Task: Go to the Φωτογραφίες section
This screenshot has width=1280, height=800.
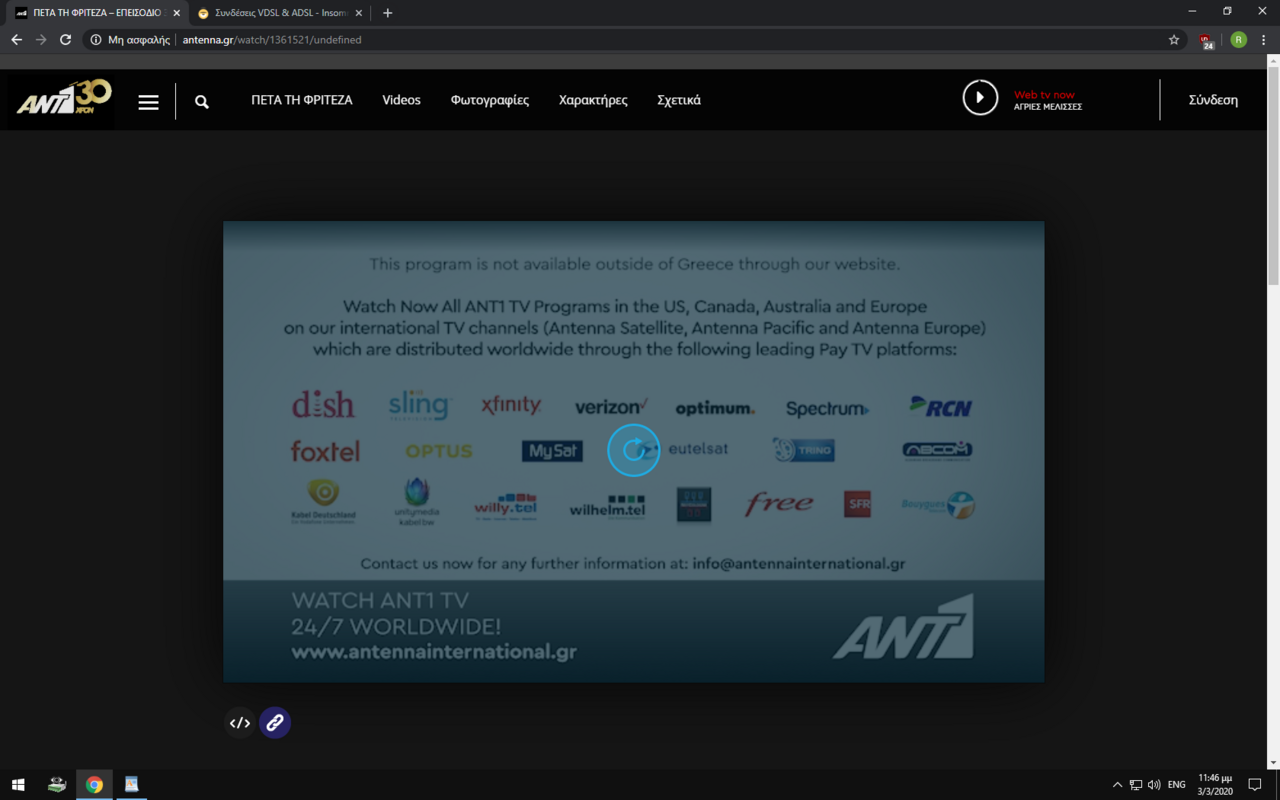Action: point(490,100)
